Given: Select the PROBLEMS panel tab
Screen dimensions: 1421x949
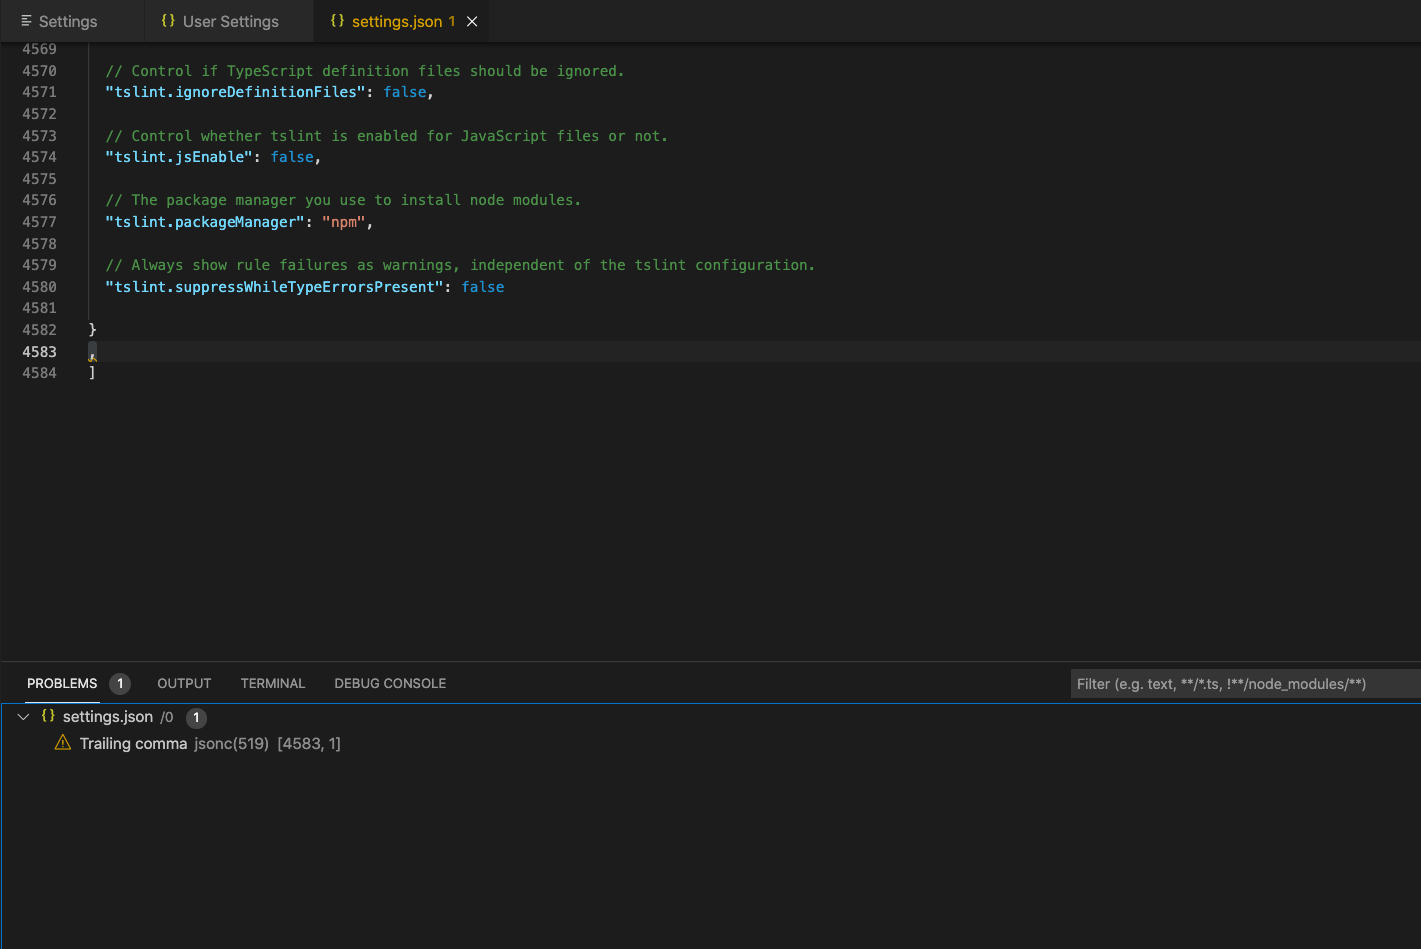Looking at the screenshot, I should pyautogui.click(x=62, y=684).
